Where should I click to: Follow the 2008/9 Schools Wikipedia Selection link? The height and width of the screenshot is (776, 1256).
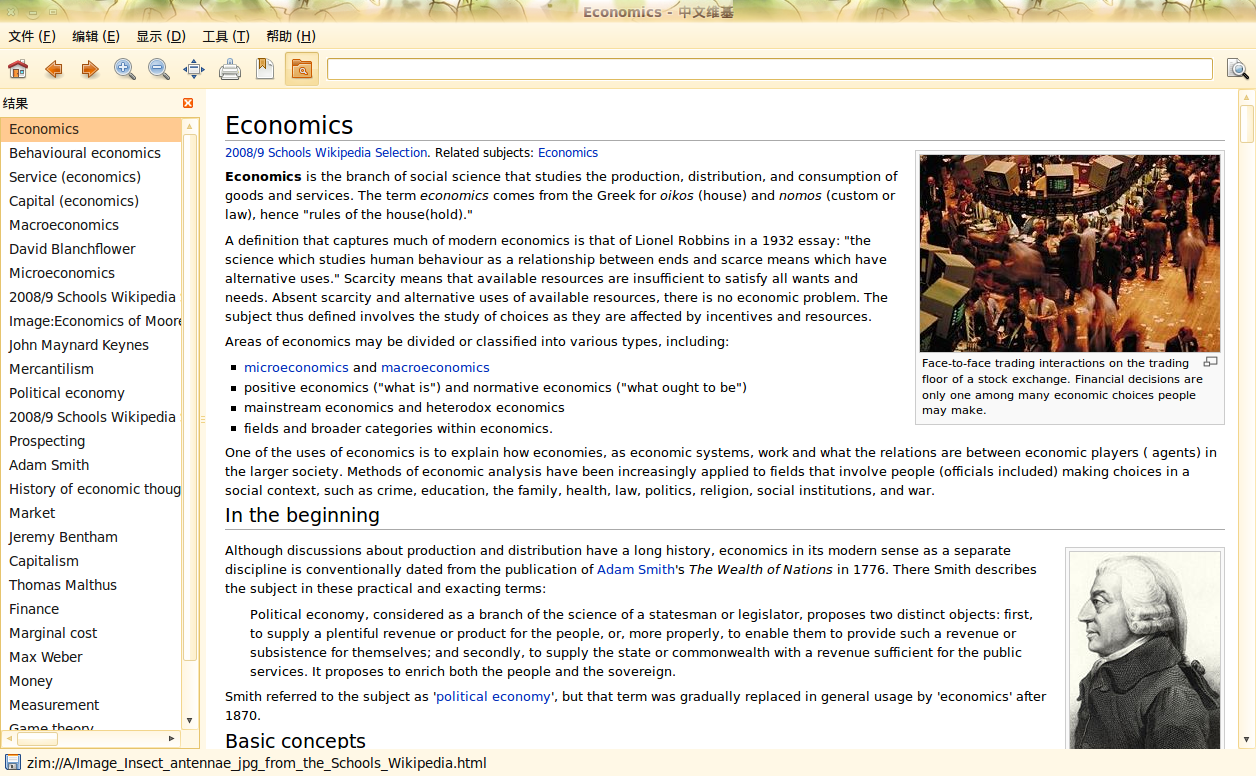(326, 153)
